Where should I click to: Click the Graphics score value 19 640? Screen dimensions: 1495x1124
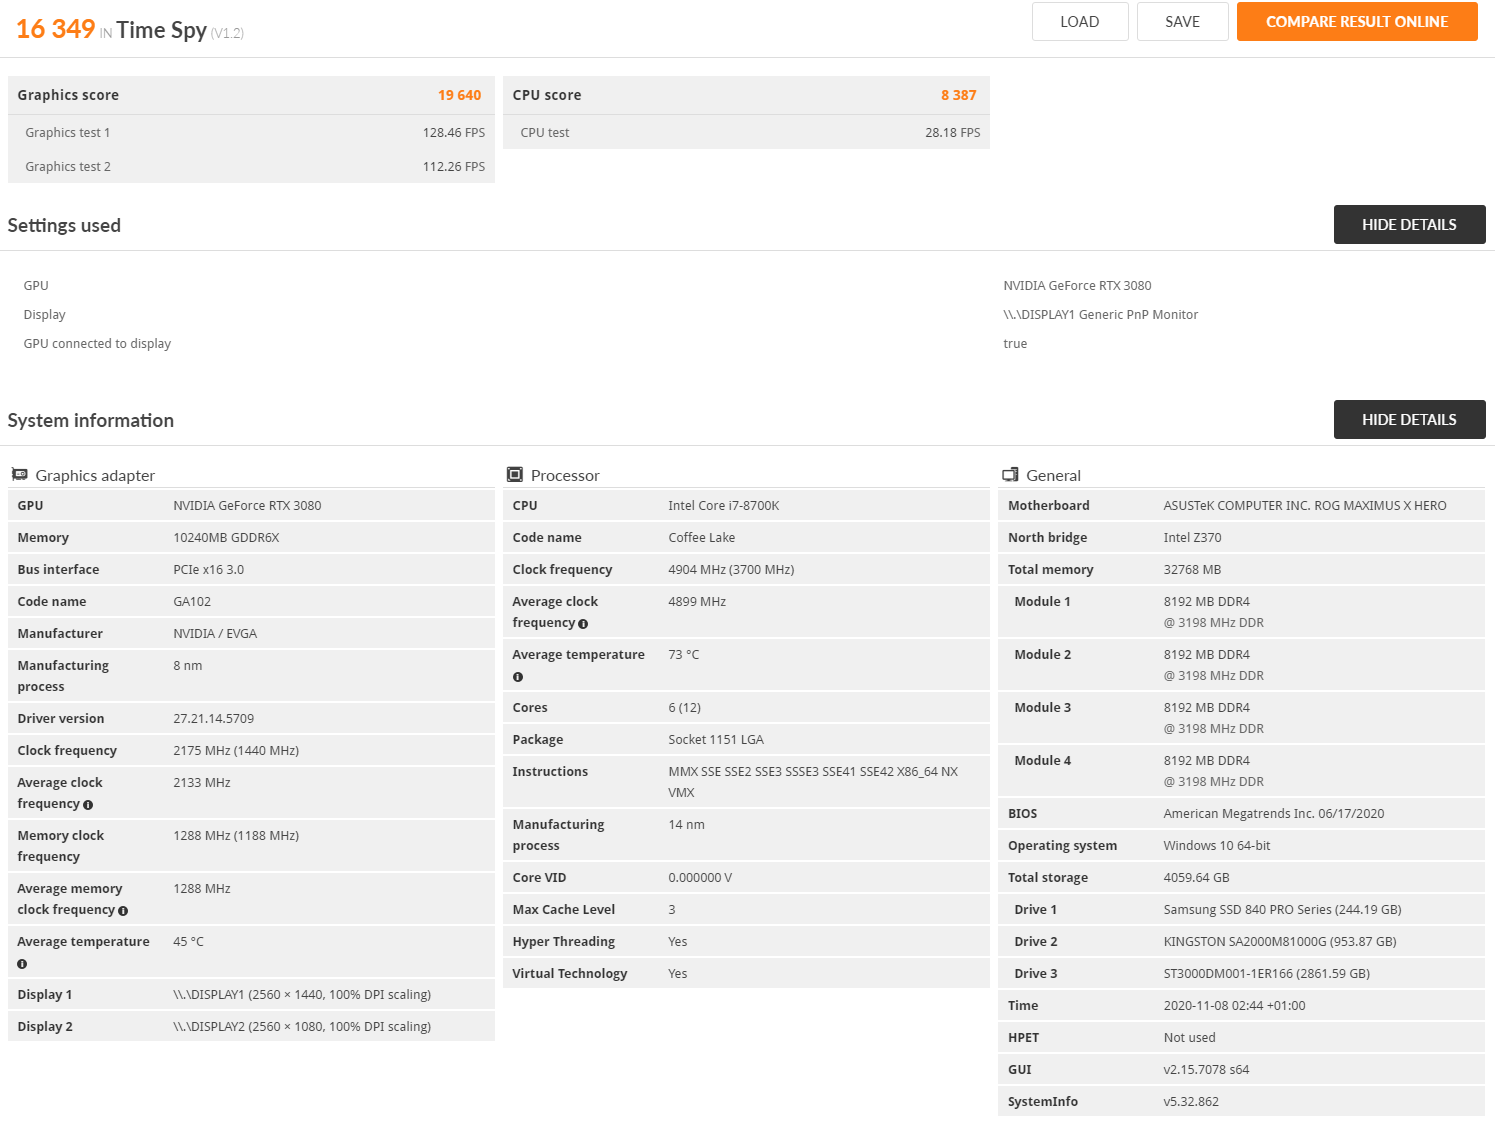[x=459, y=95]
